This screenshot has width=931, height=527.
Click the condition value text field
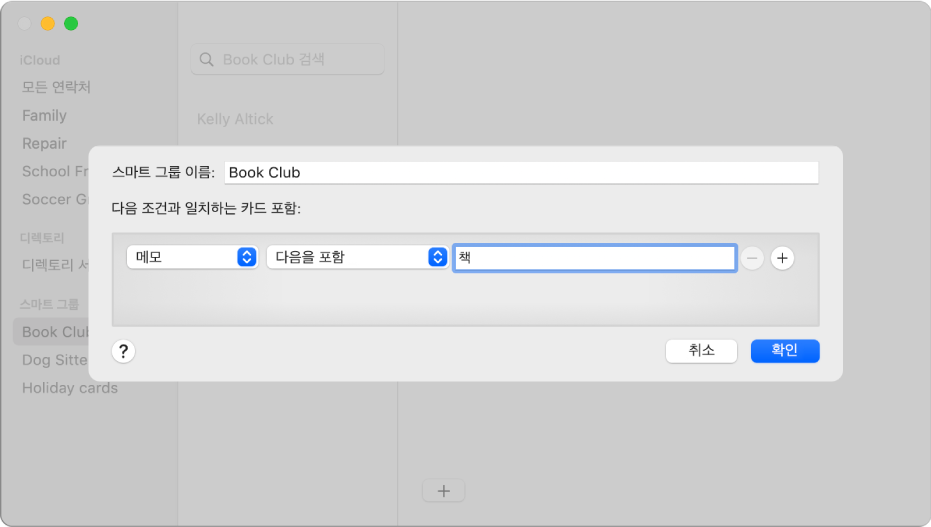[x=595, y=258]
